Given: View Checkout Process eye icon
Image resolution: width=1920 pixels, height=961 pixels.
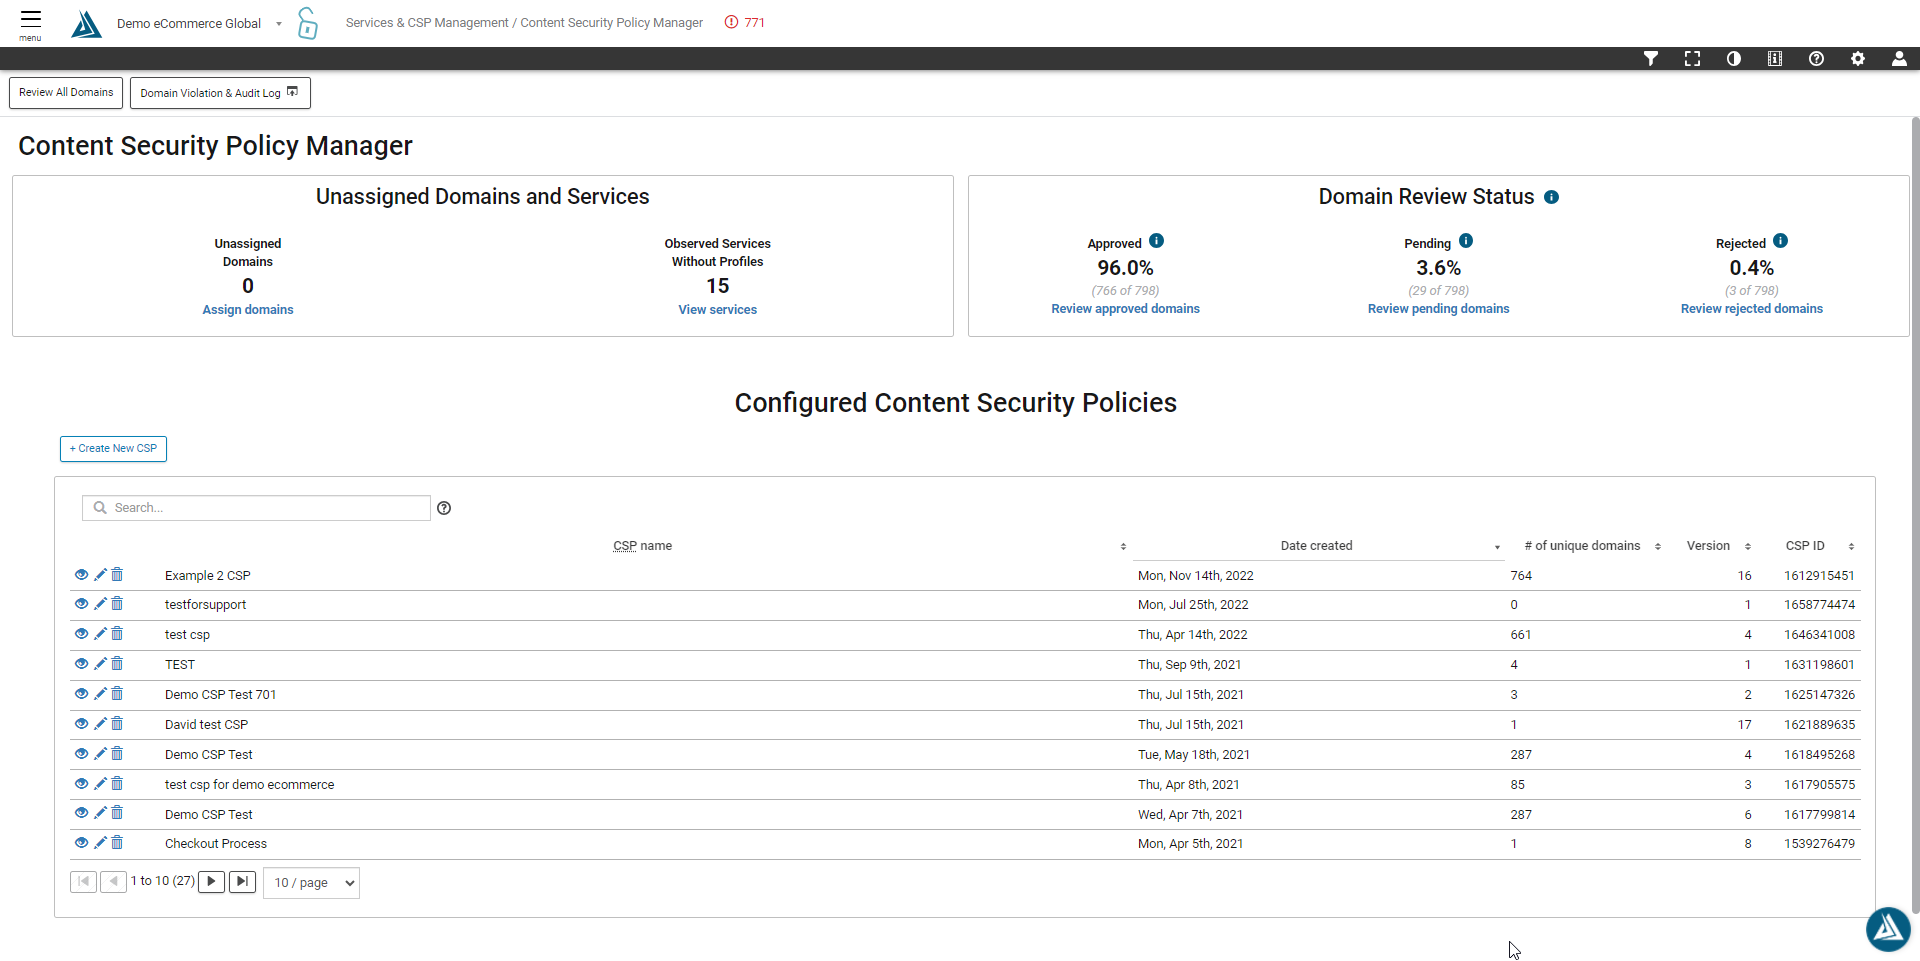Looking at the screenshot, I should coord(82,843).
